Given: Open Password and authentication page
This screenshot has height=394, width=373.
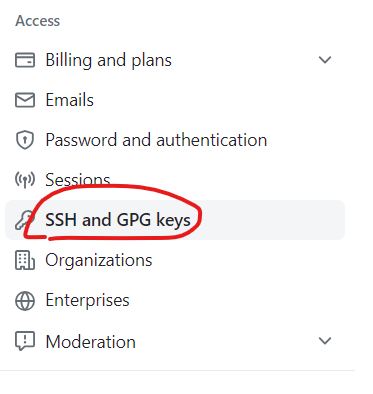Looking at the screenshot, I should pyautogui.click(x=156, y=140).
